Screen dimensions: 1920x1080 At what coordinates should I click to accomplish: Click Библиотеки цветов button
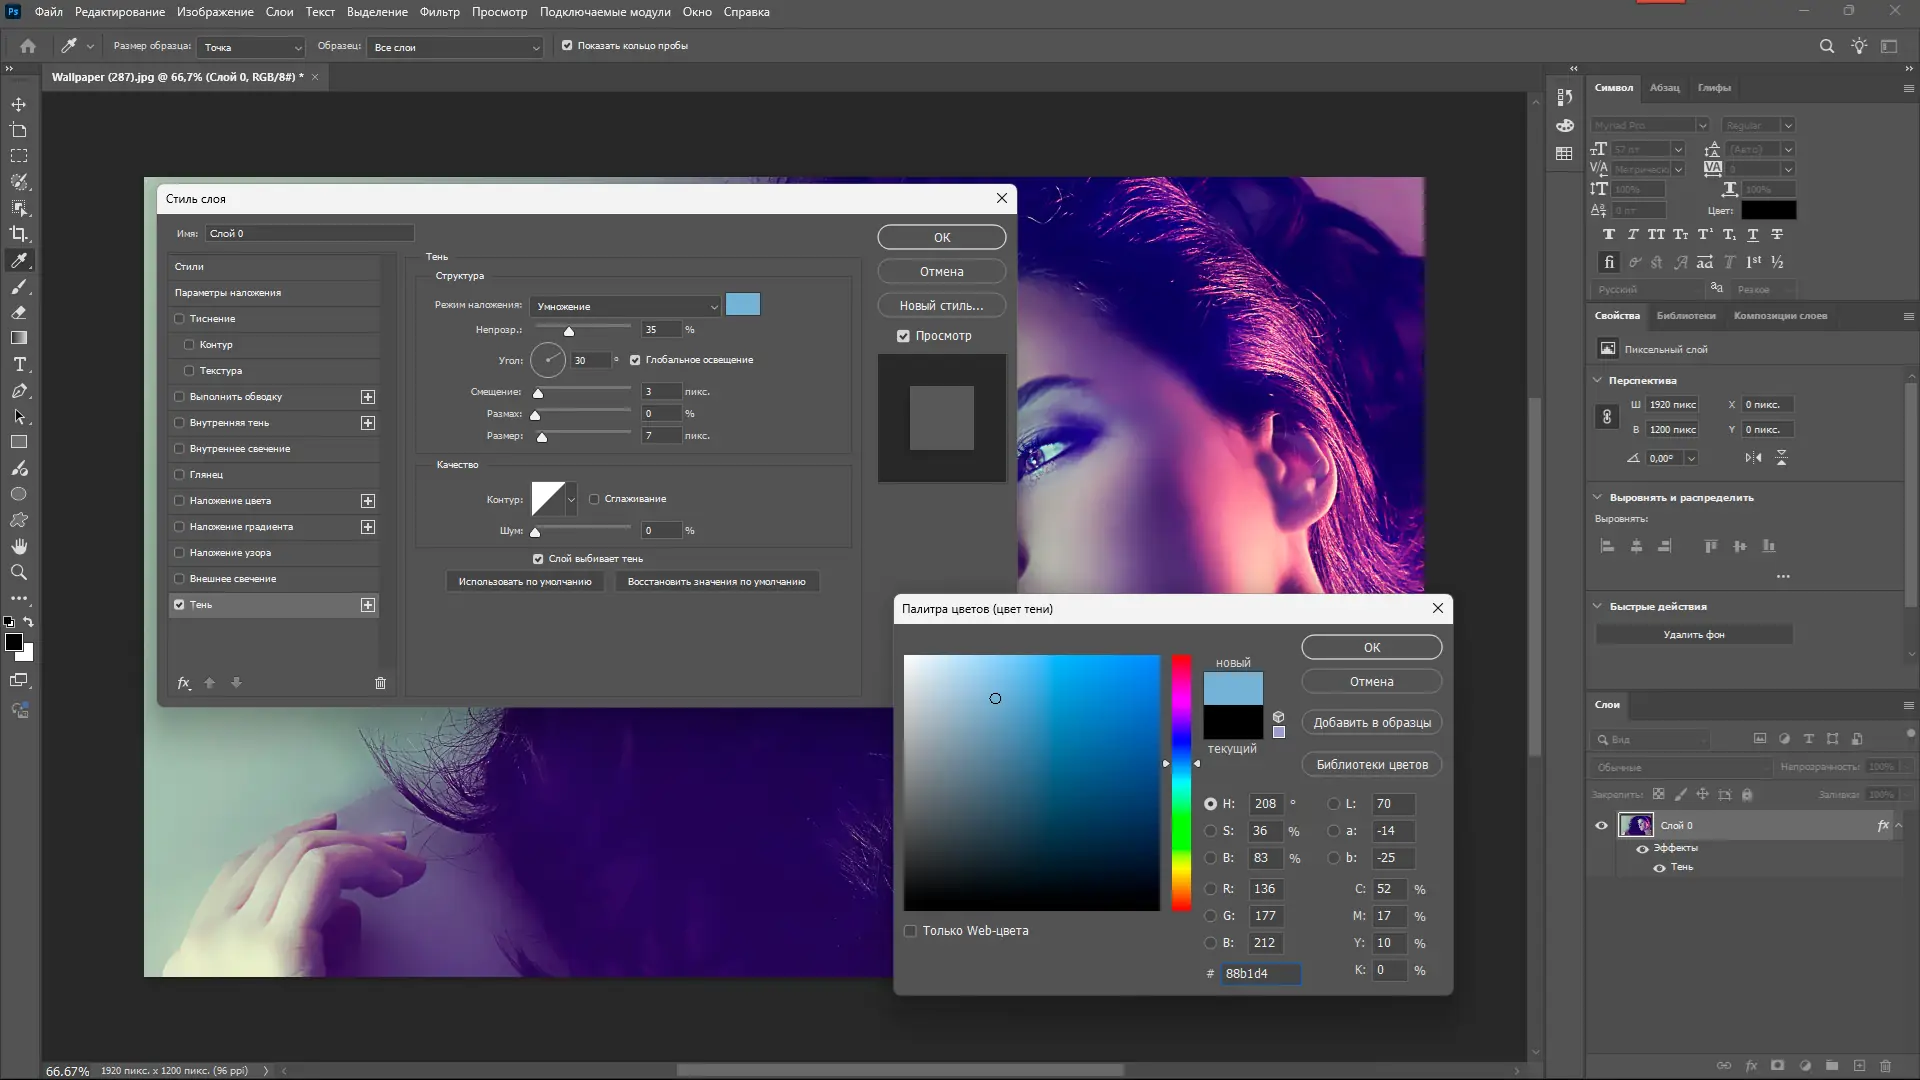point(1371,765)
